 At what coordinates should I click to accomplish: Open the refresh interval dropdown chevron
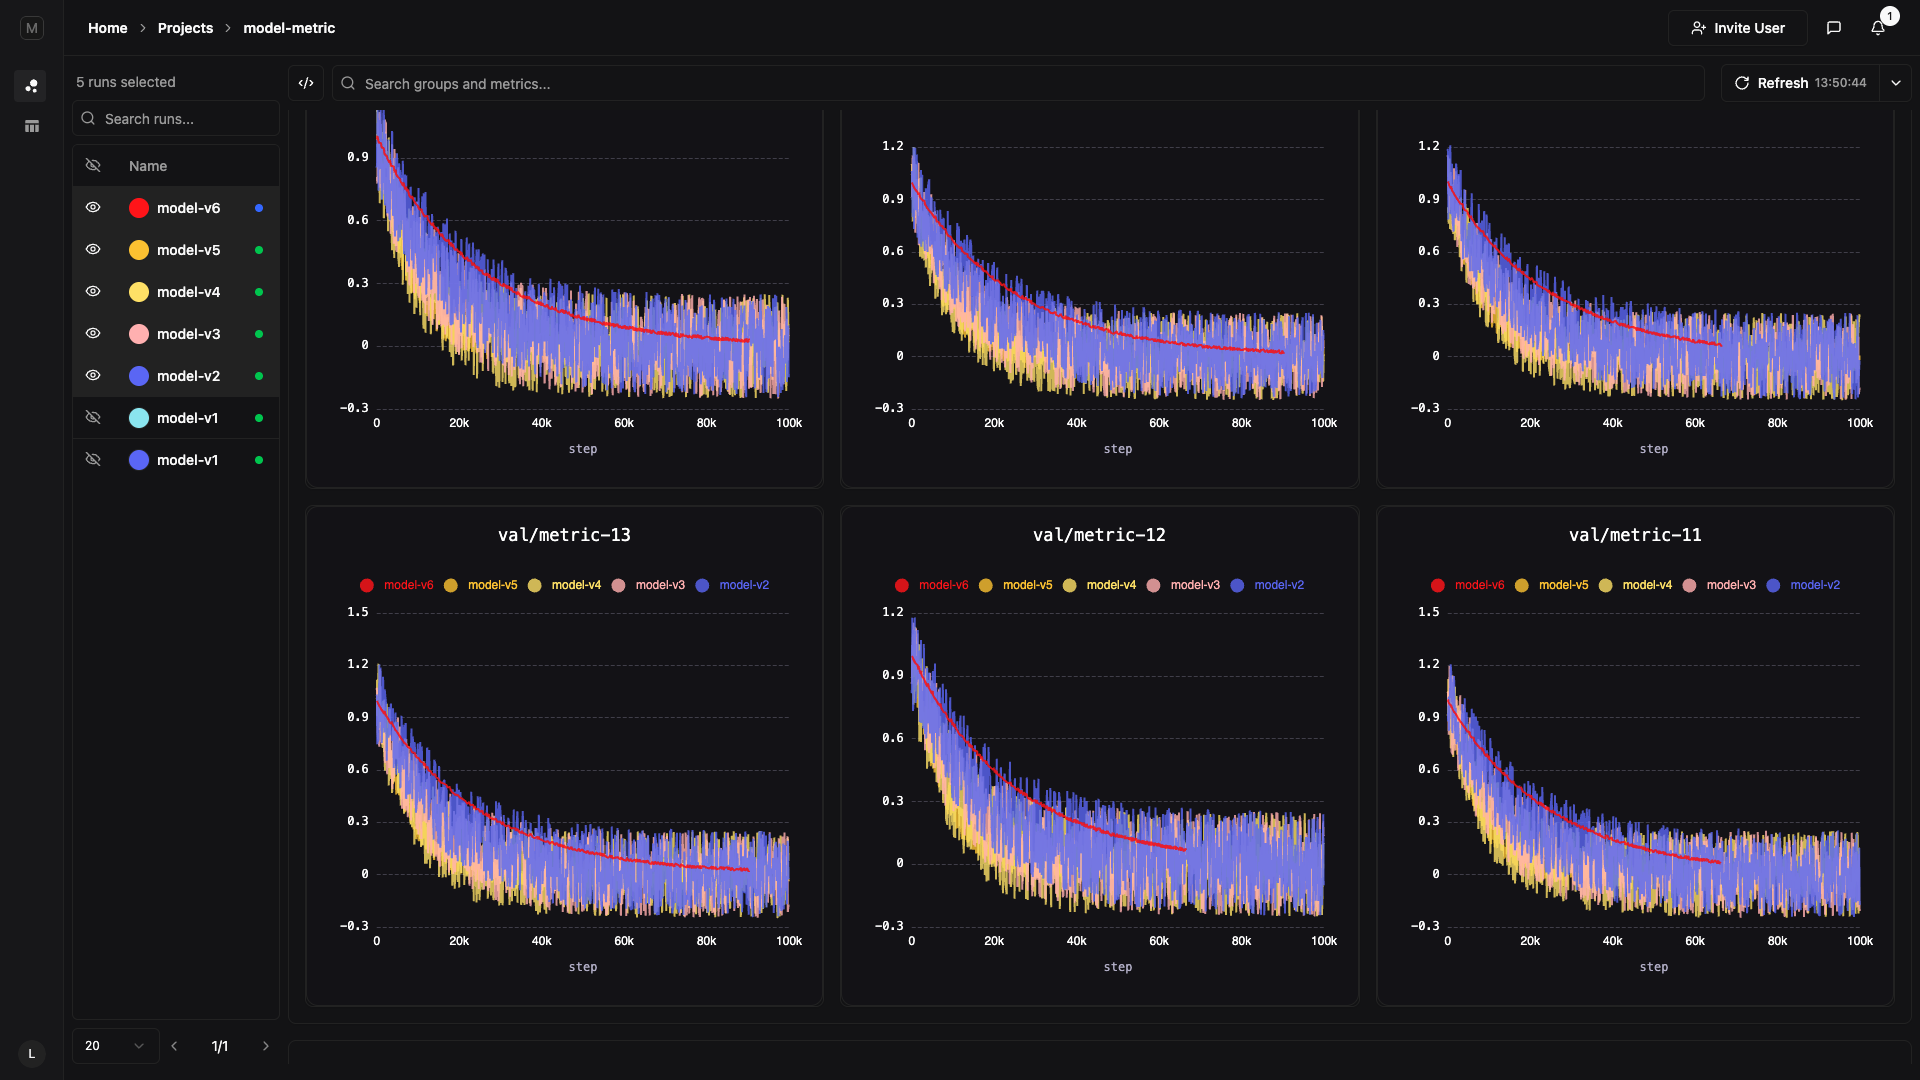[1897, 83]
